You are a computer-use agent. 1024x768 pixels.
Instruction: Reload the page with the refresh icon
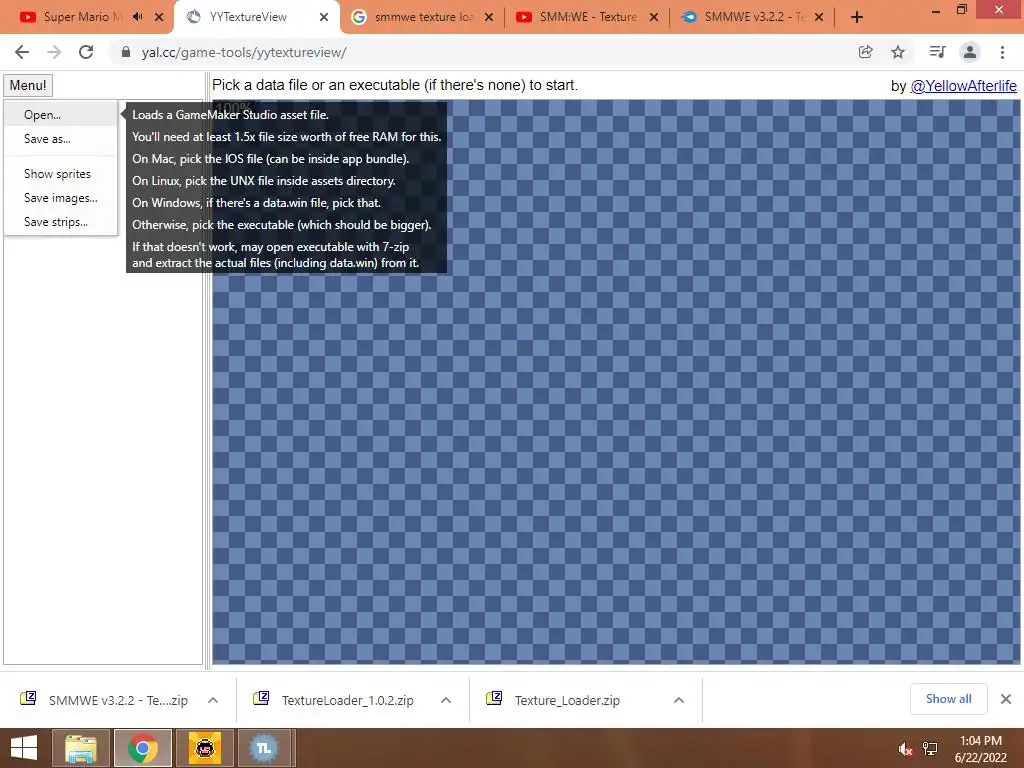(86, 52)
